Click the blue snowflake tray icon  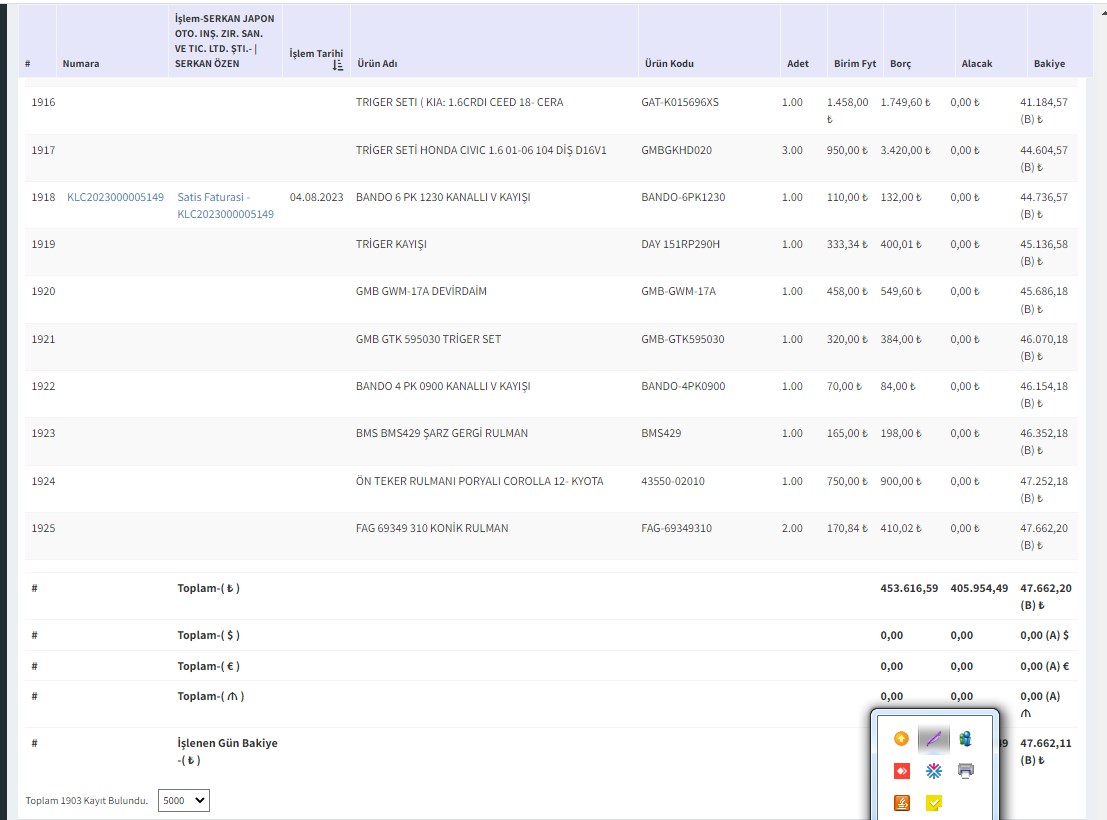pyautogui.click(x=933, y=771)
